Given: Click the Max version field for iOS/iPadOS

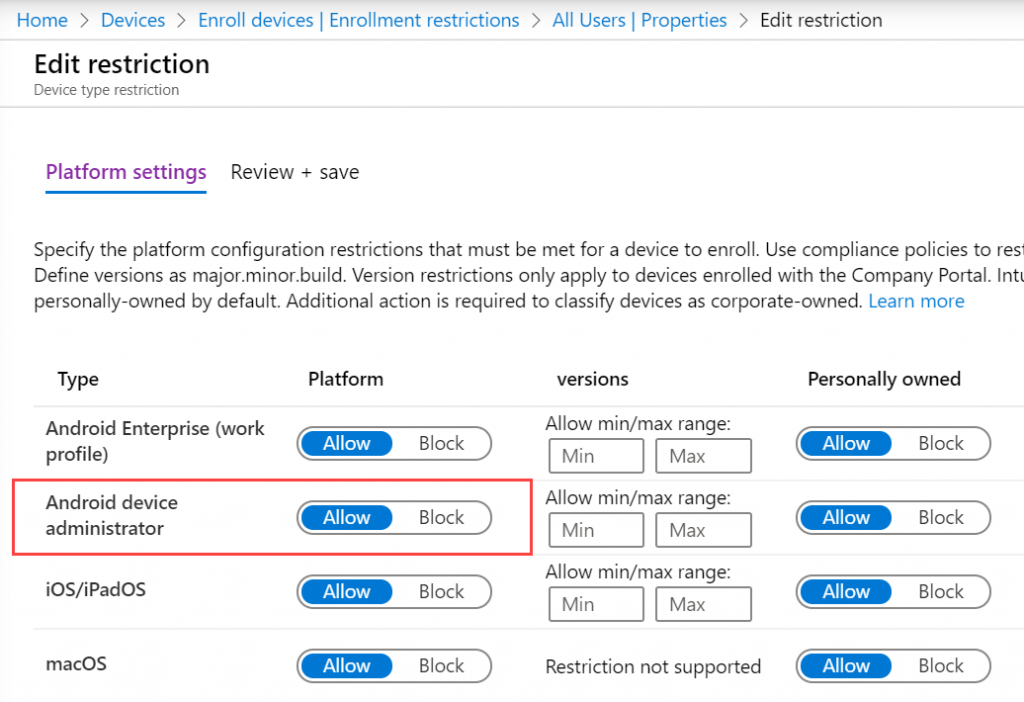Looking at the screenshot, I should tap(703, 604).
